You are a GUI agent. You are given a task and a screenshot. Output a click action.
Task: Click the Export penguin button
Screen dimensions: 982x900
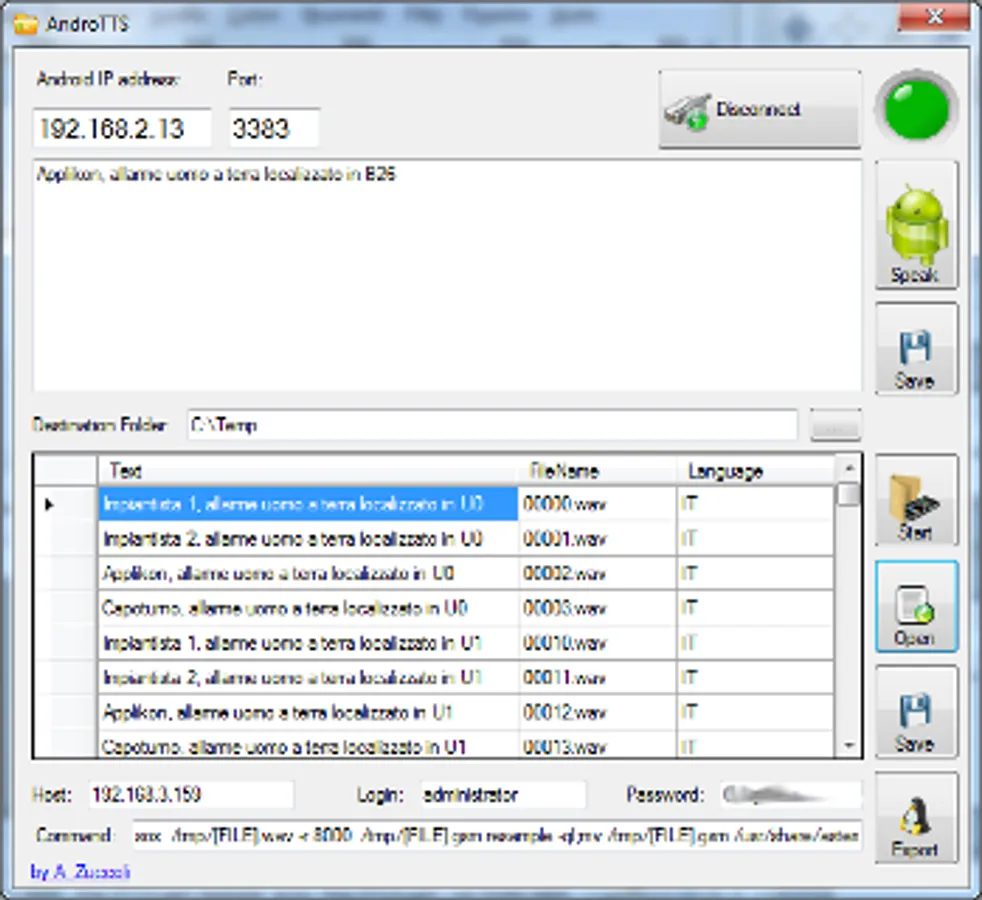click(x=916, y=818)
